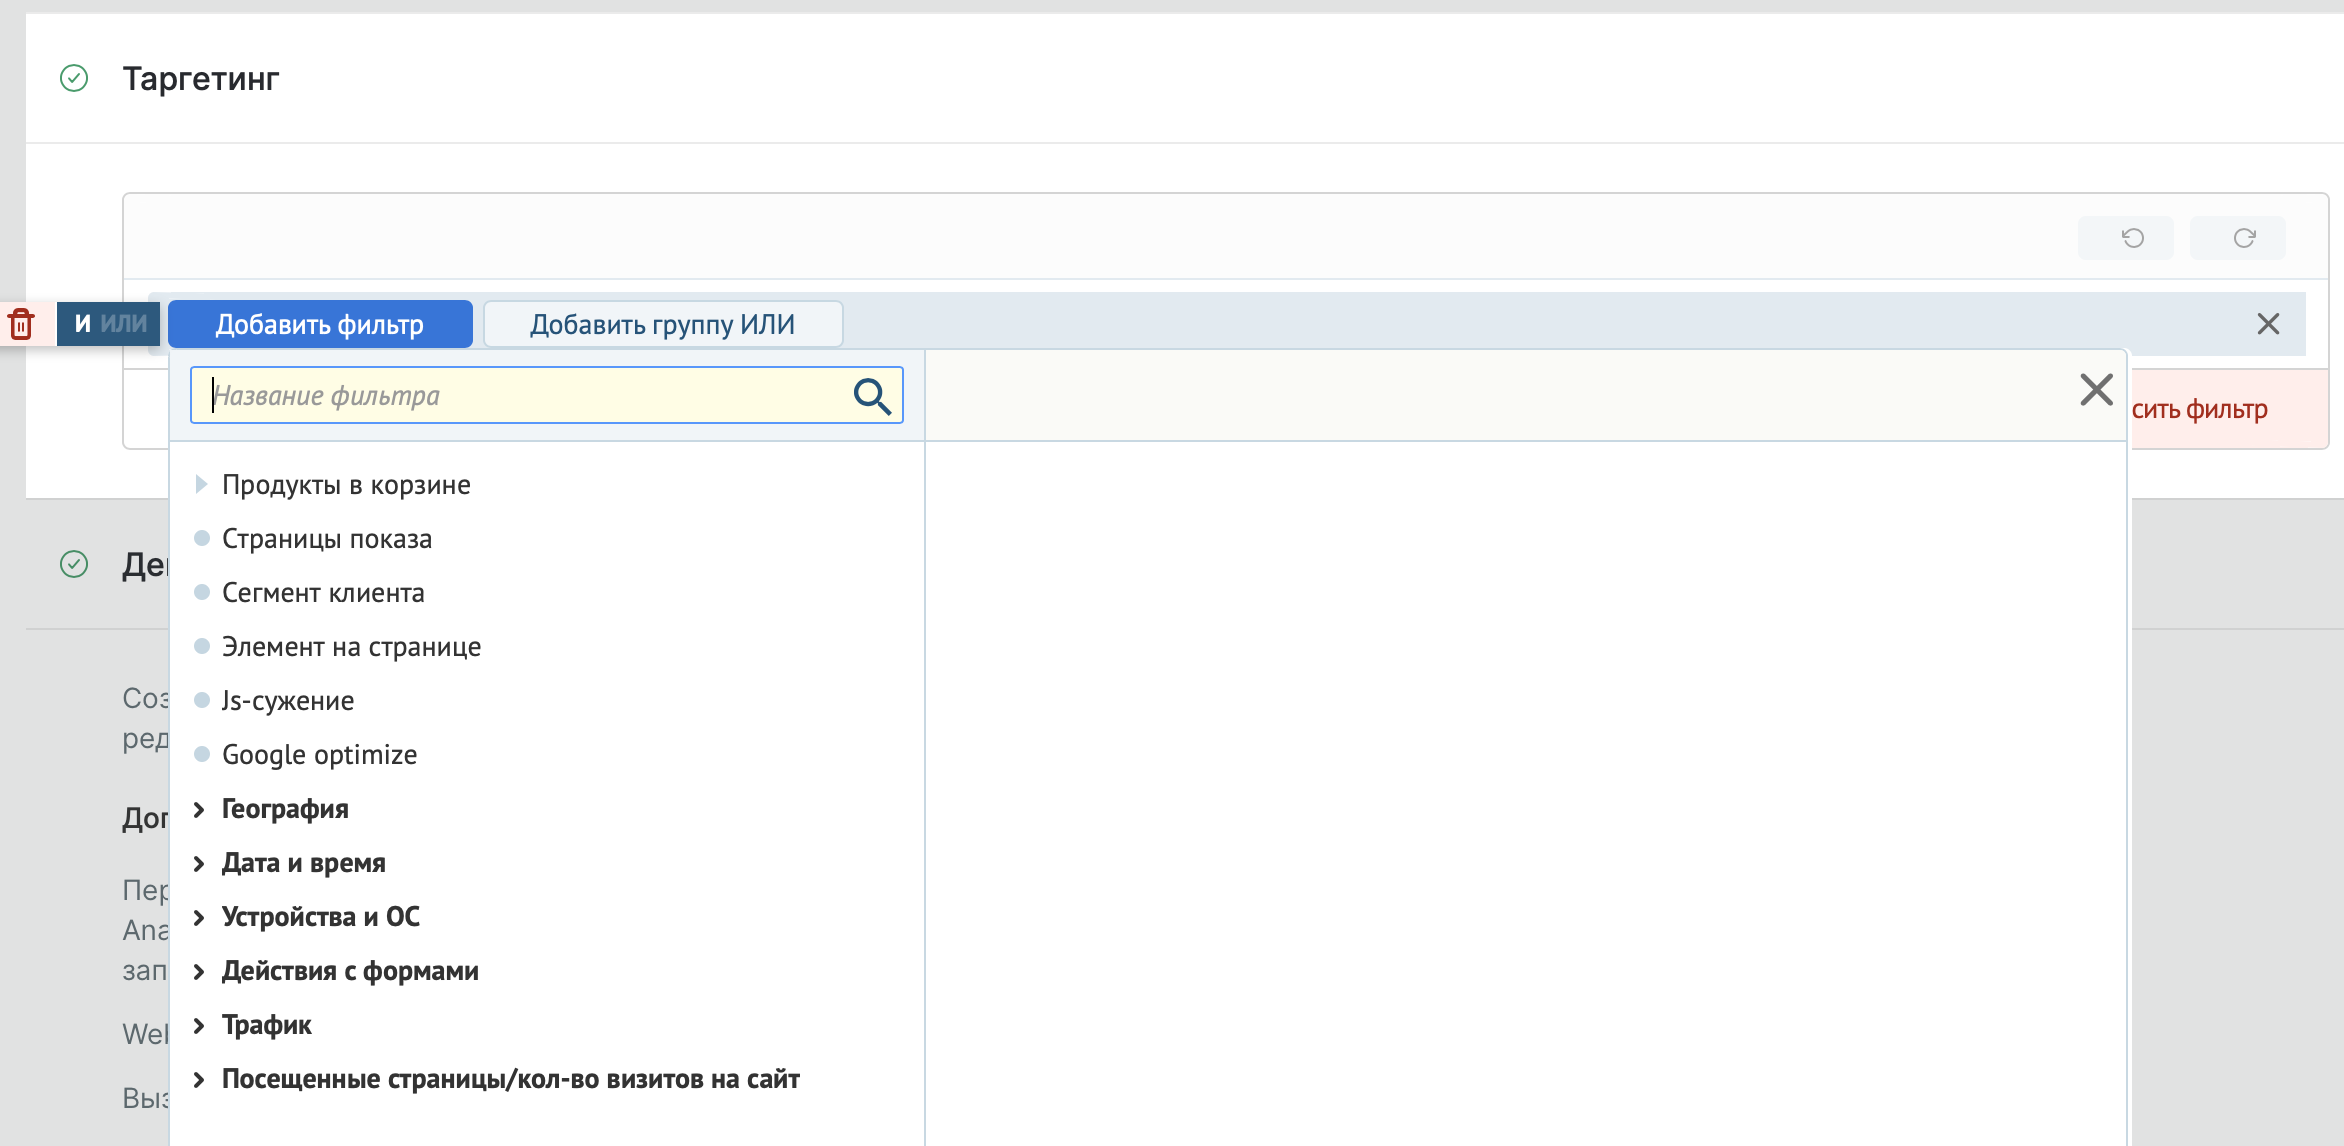Click the red сить фильтр link
Image resolution: width=2344 pixels, height=1146 pixels.
pyautogui.click(x=2200, y=409)
